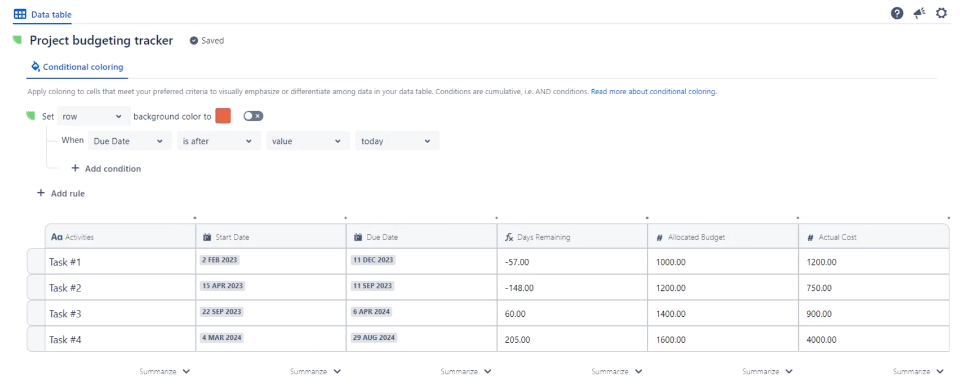This screenshot has width=960, height=390.
Task: Expand the 'today' value dropdown
Action: pyautogui.click(x=397, y=141)
